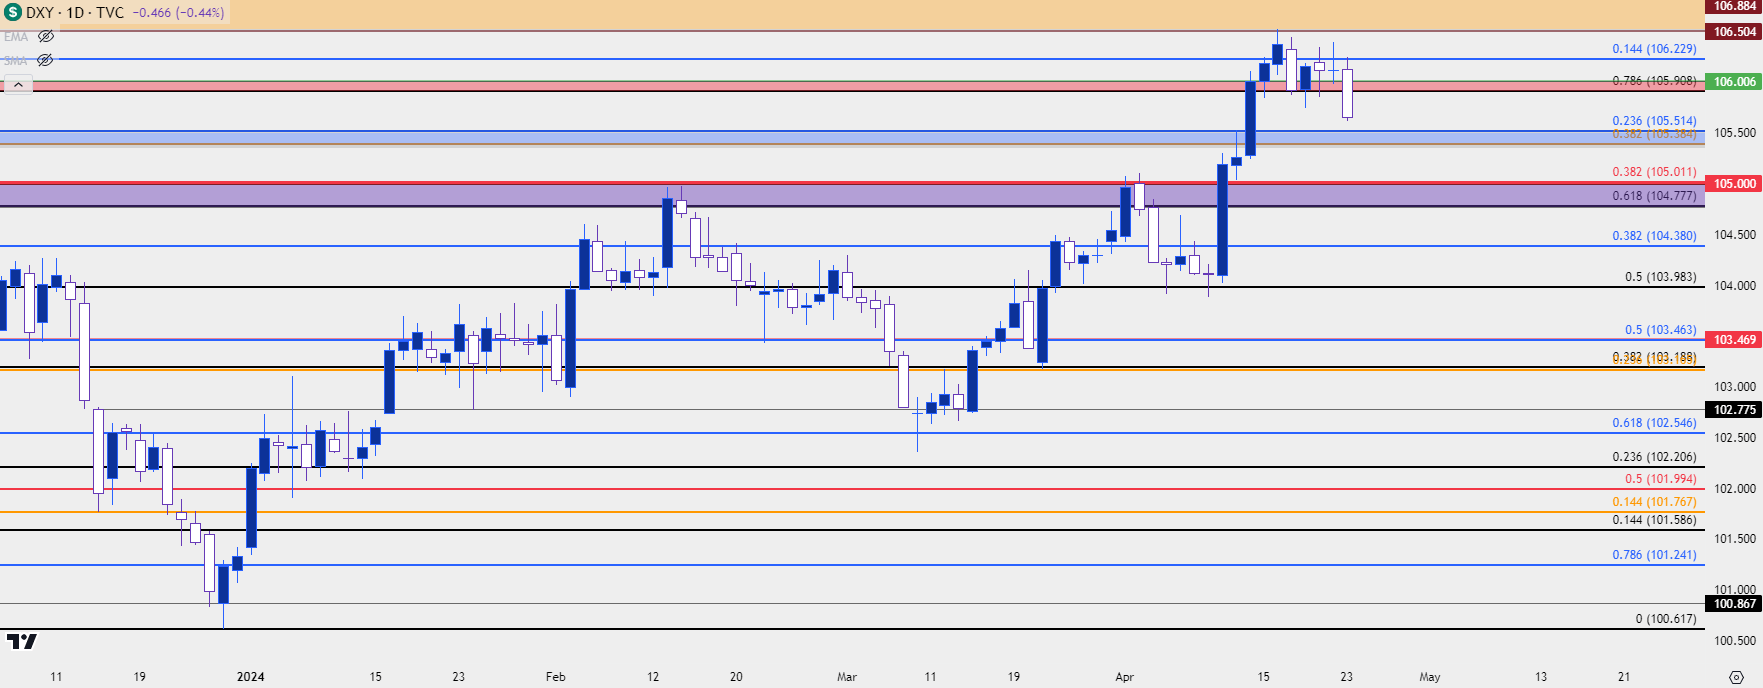Click the black 102.775 price label
The image size is (1763, 688).
(1734, 410)
